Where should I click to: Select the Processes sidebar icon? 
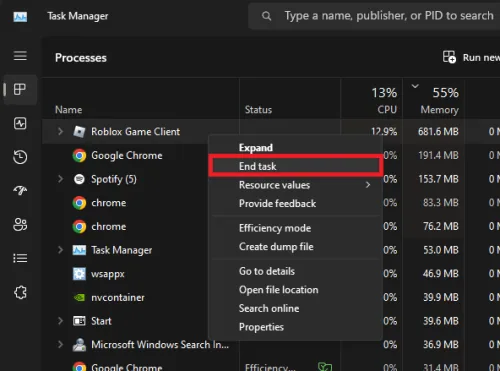pyautogui.click(x=20, y=89)
